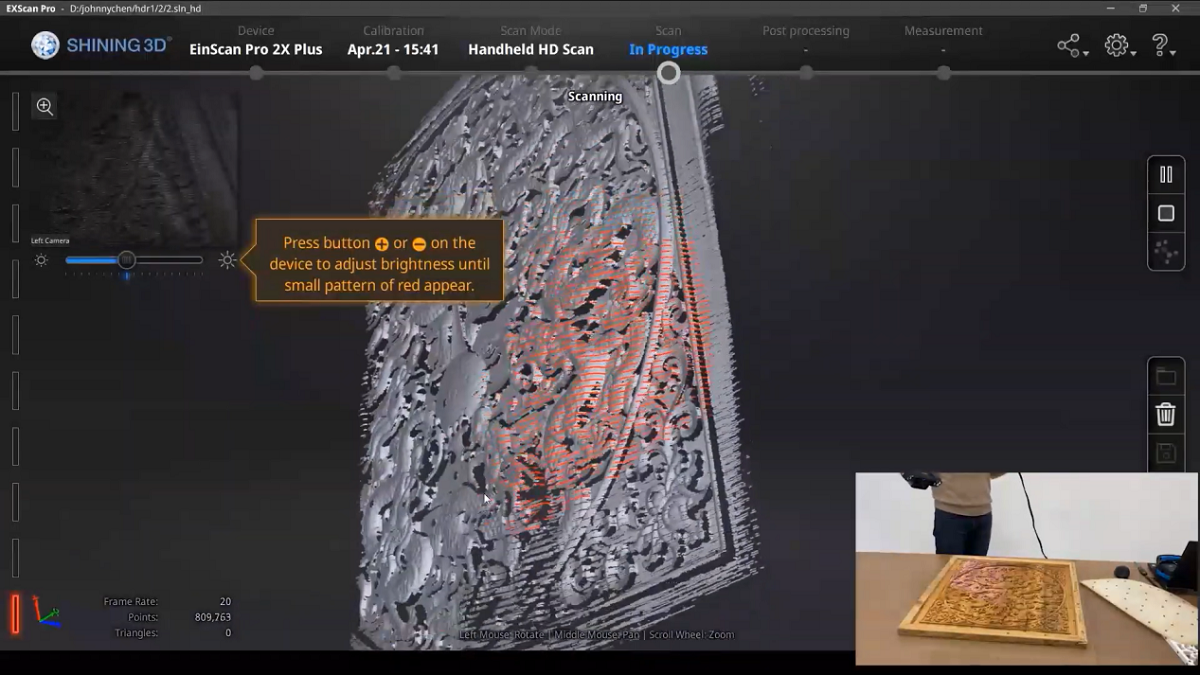This screenshot has height=675, width=1200.
Task: Click the brightness slider handle
Action: [x=127, y=260]
